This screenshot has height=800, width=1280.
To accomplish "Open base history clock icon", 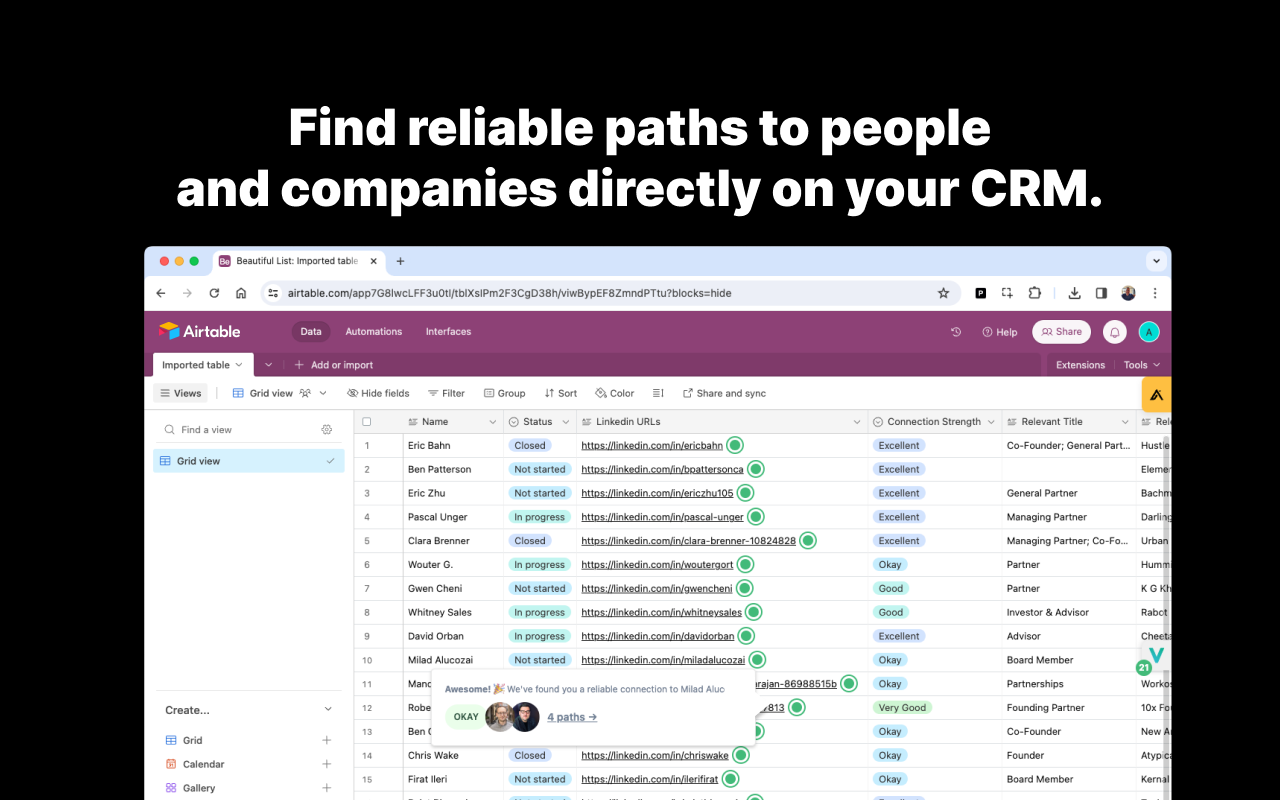I will pyautogui.click(x=956, y=332).
